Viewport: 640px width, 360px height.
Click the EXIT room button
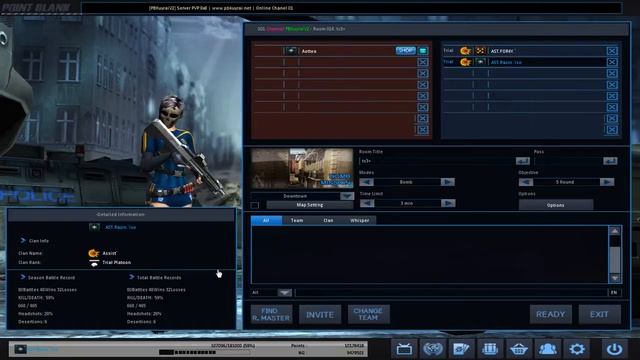599,314
